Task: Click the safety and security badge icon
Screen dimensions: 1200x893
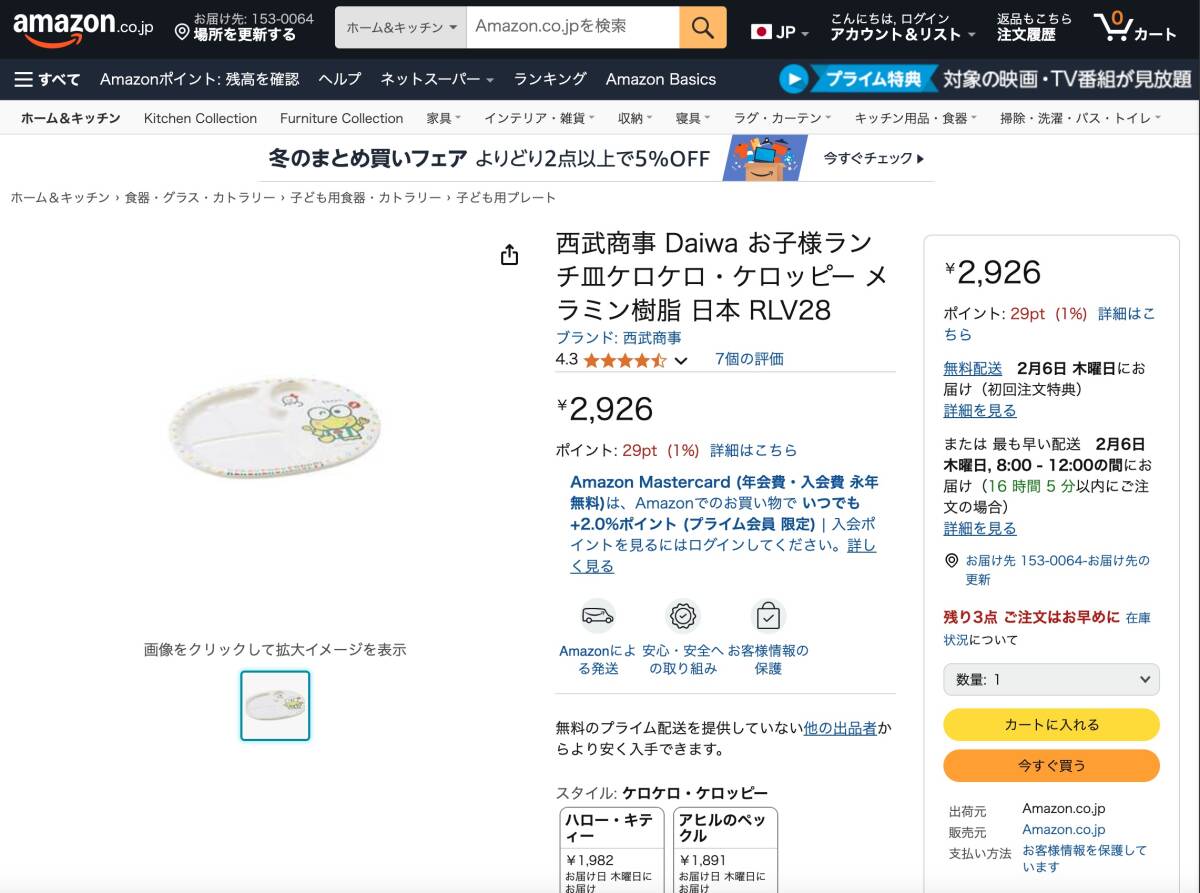Action: coord(683,616)
